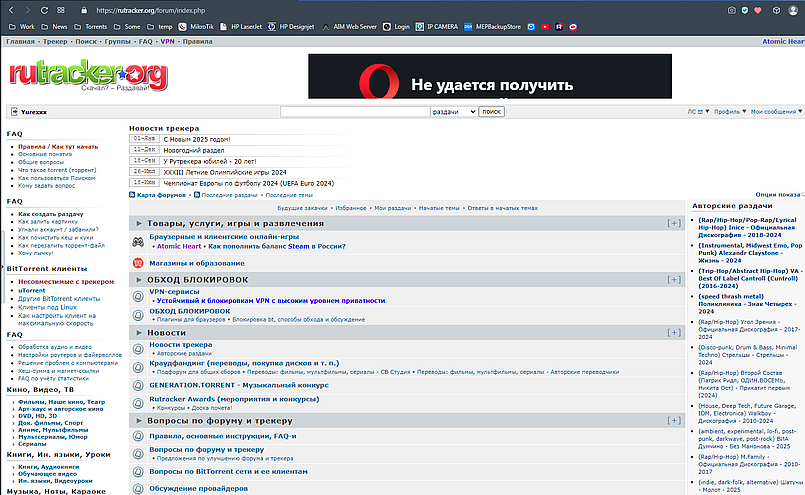Screen dimensions: 805x495
Task: Open the Правила / Как тут качать link
Action: (58, 146)
